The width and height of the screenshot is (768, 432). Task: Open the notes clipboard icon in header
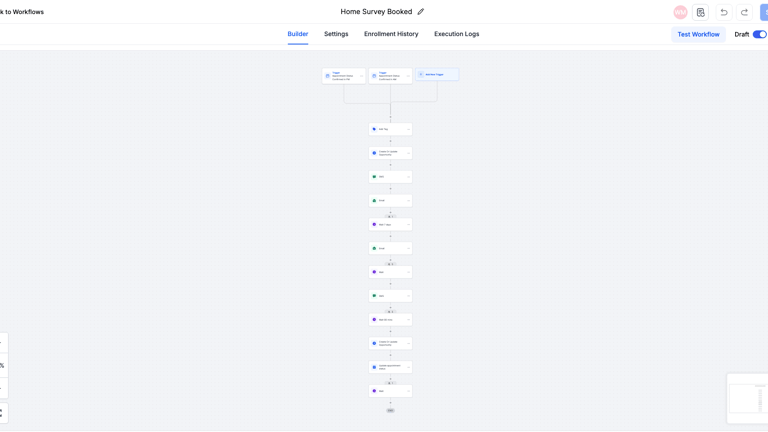coord(701,12)
